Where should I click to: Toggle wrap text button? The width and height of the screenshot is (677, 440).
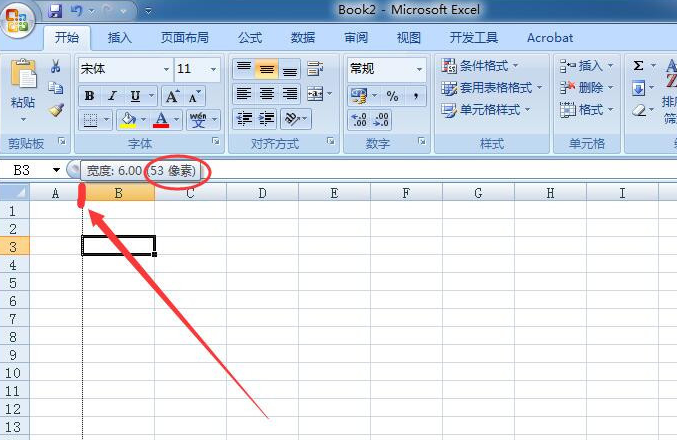pos(315,68)
